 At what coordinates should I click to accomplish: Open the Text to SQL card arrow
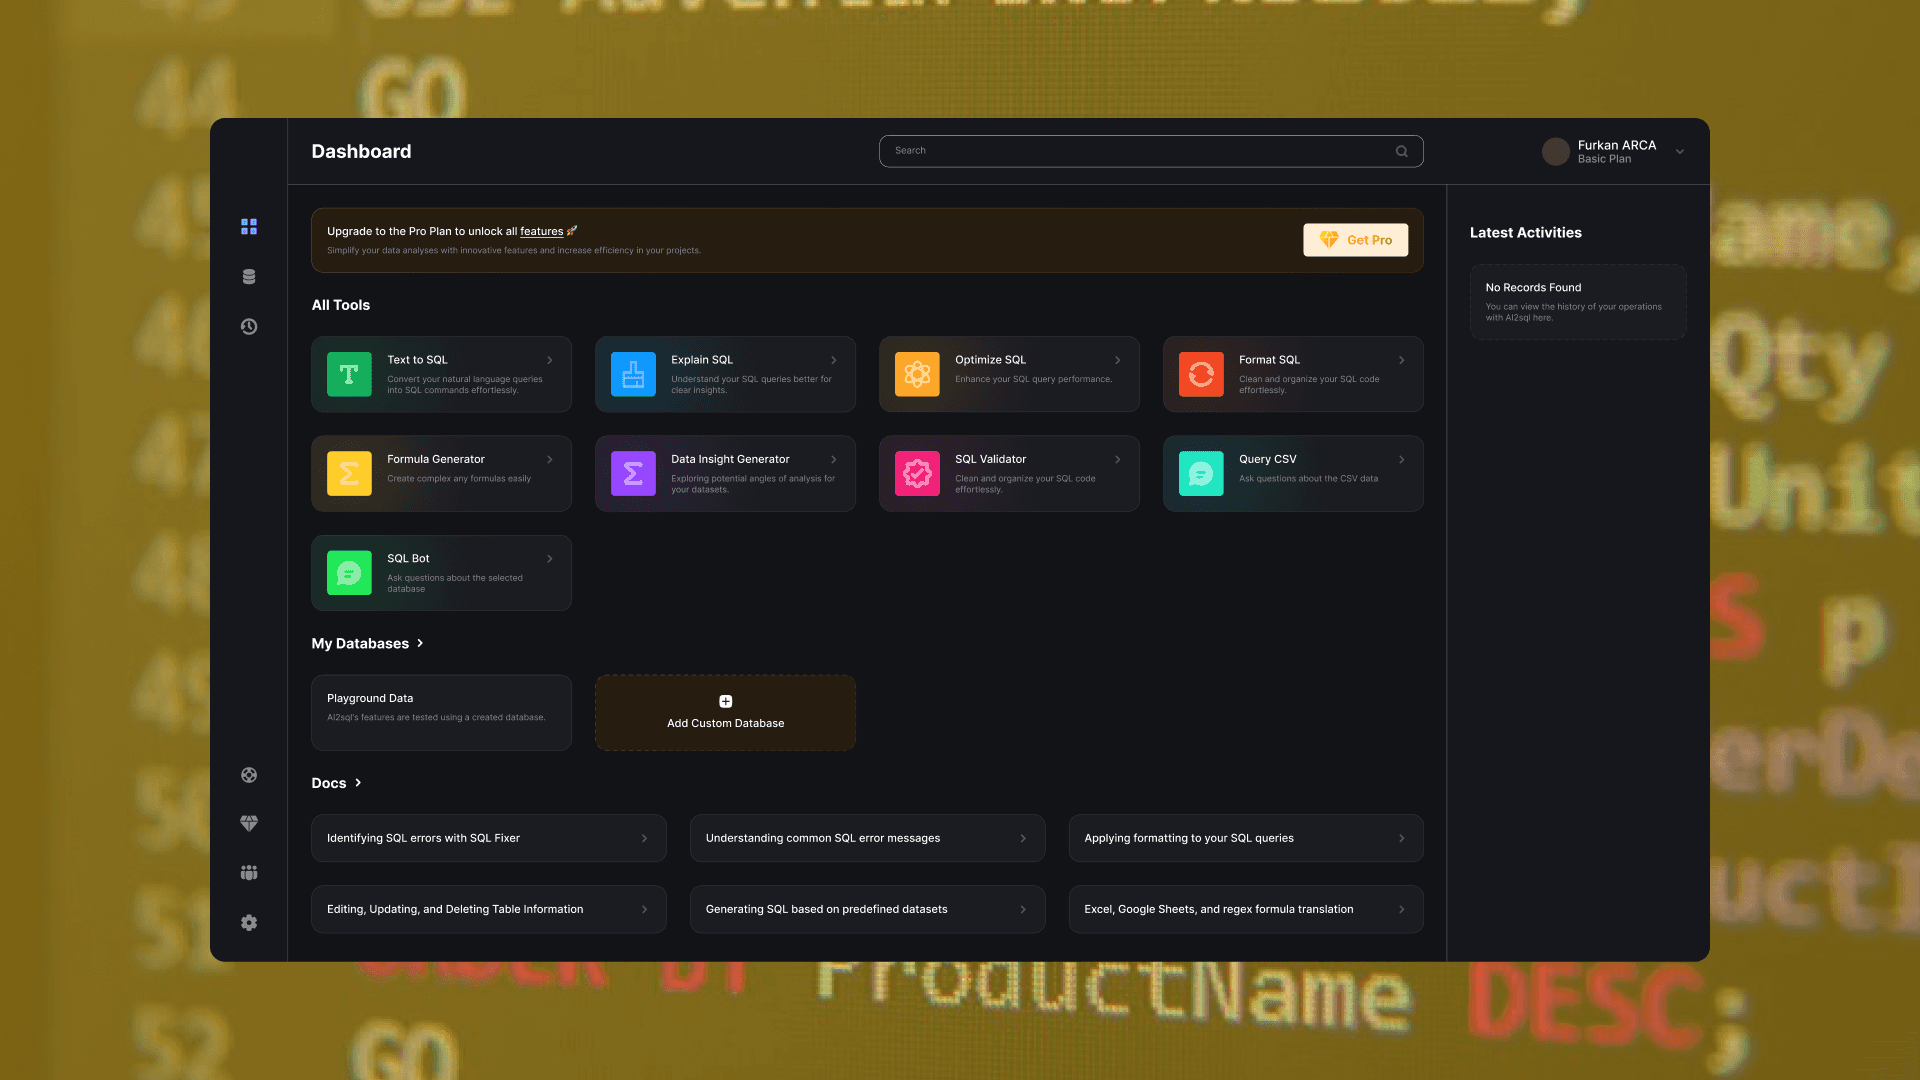pyautogui.click(x=550, y=360)
